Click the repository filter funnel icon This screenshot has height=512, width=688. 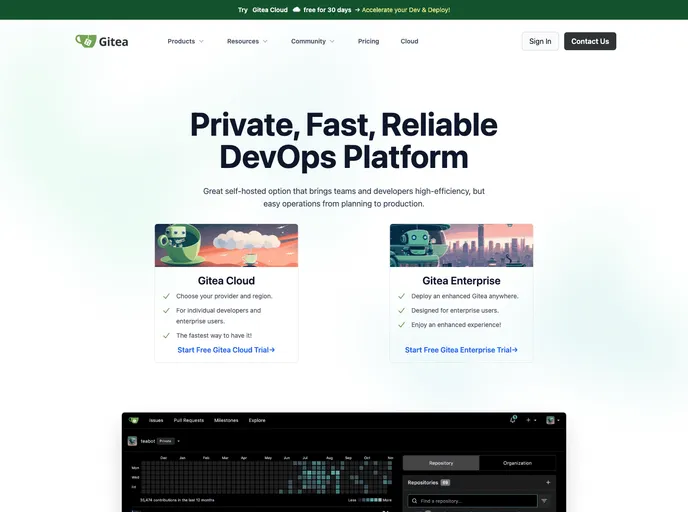coord(544,501)
